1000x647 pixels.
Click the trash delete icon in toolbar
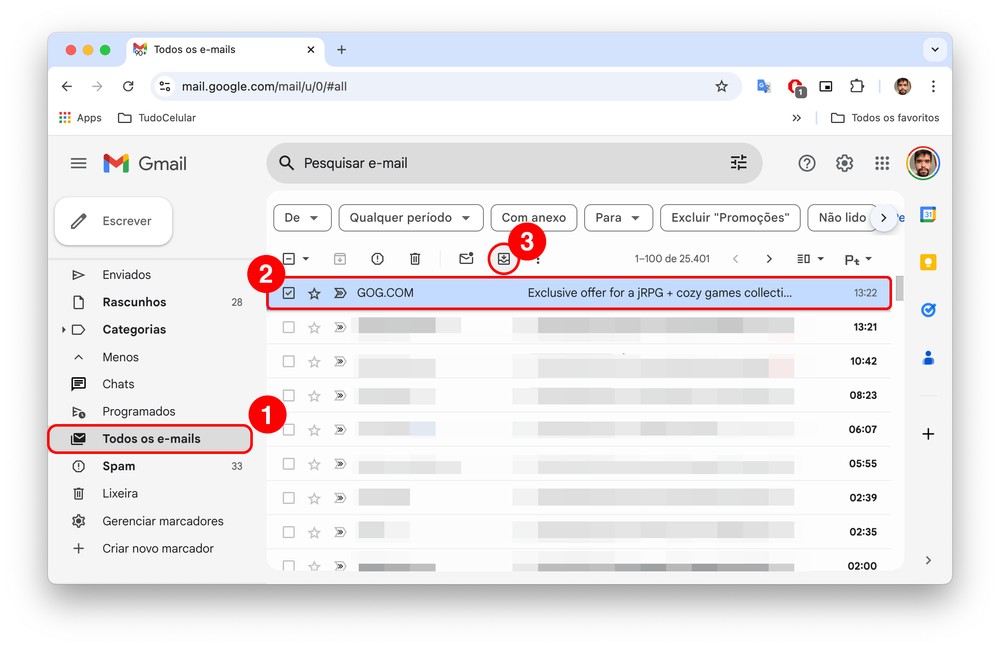click(415, 259)
